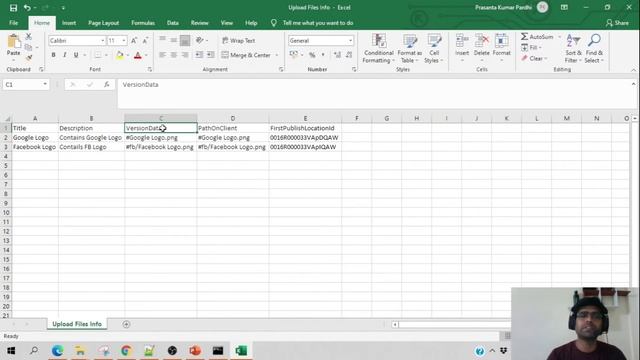Click the Format cells icon
640x360 pixels.
pyautogui.click(x=502, y=41)
